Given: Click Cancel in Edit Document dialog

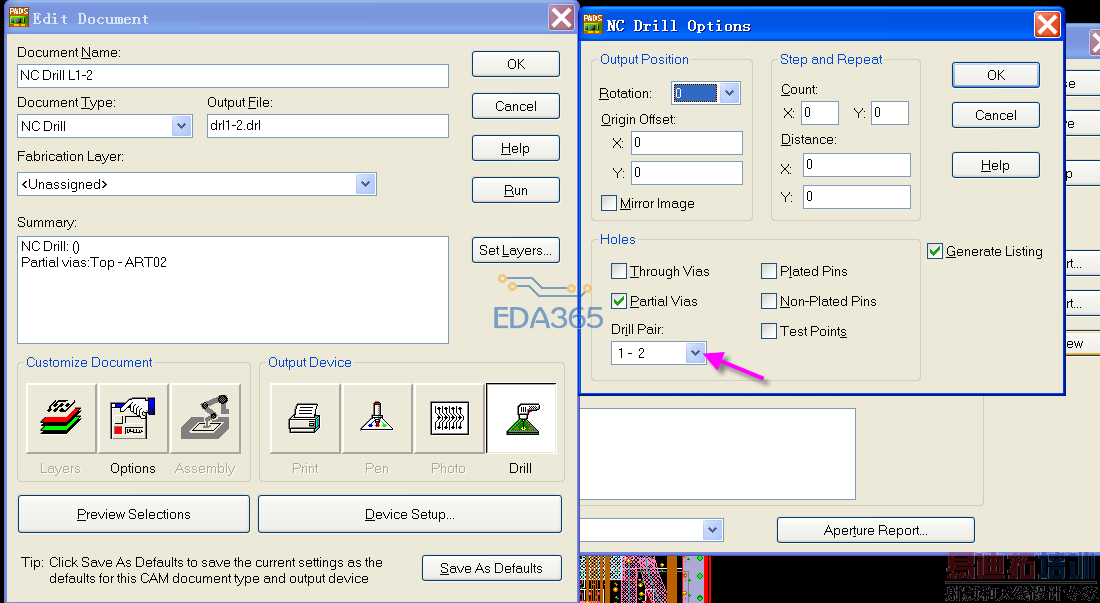Looking at the screenshot, I should (x=516, y=107).
